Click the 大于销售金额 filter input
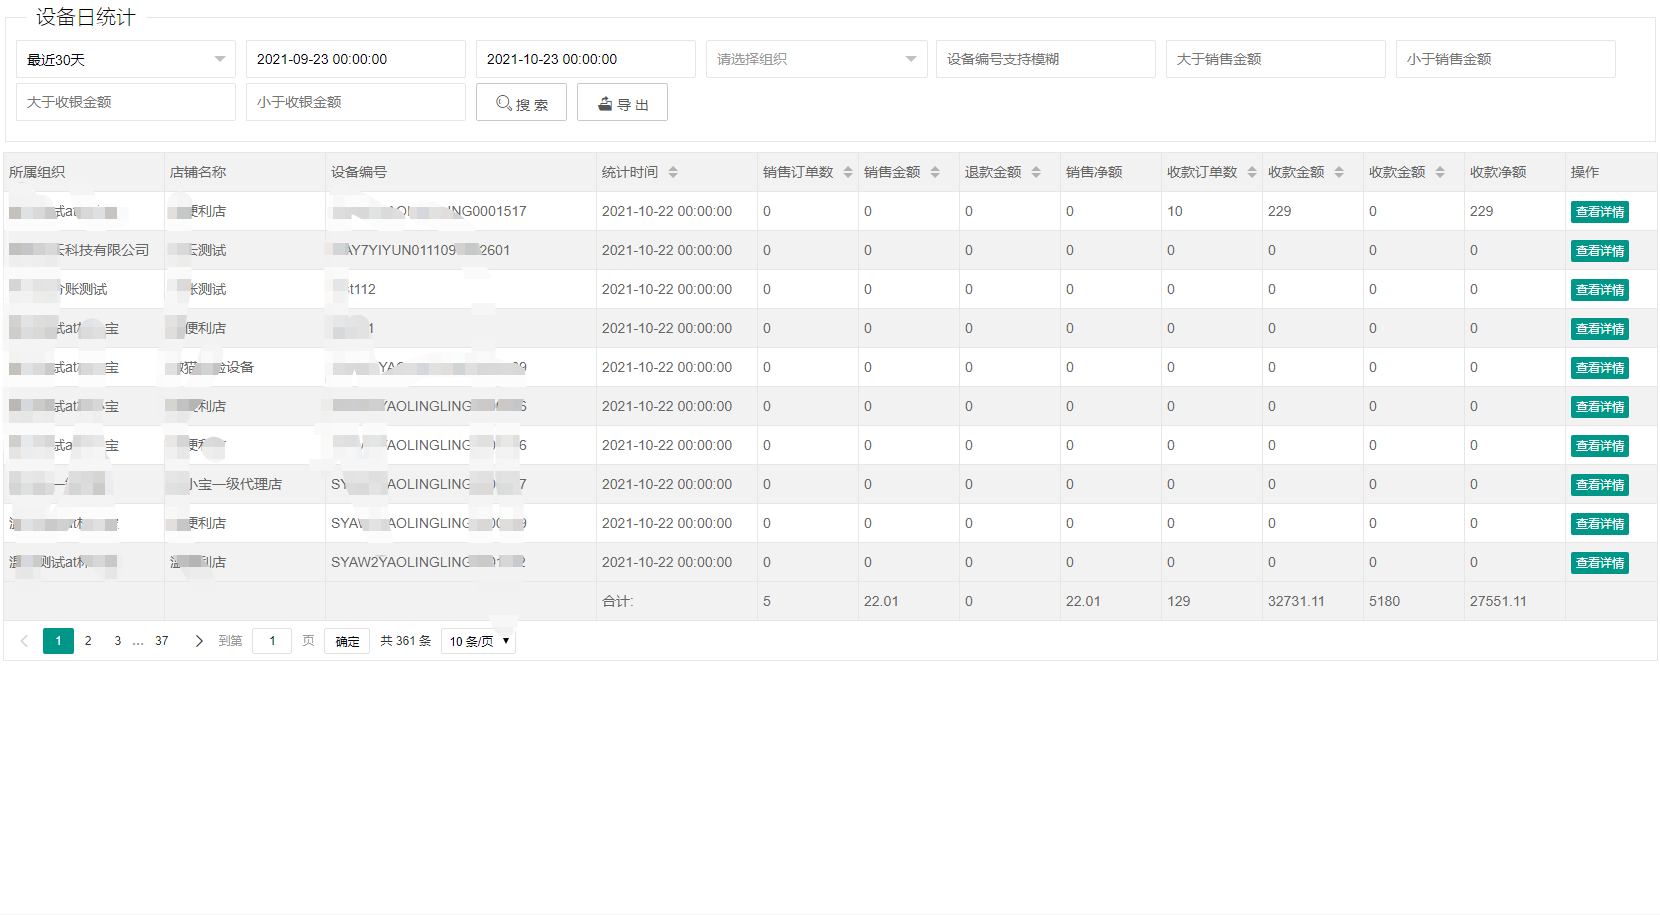 1275,59
